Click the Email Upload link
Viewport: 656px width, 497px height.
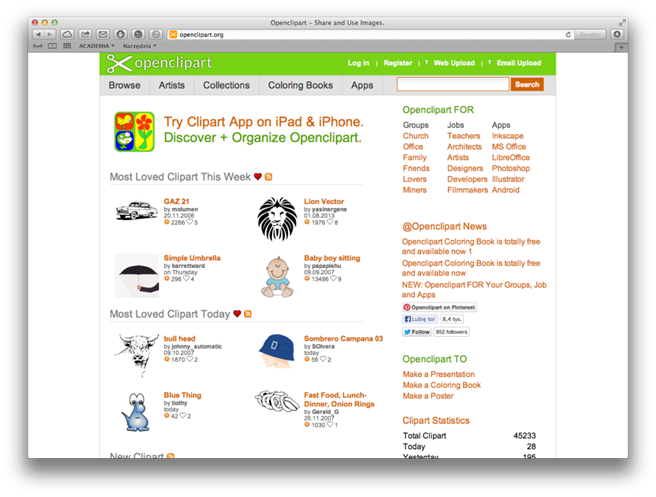tap(519, 63)
